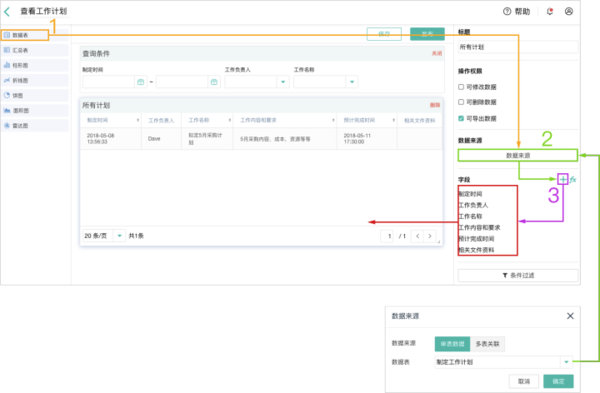Sort by 工作内容和要求 column arrow
Image resolution: width=600 pixels, height=393 pixels.
333,120
